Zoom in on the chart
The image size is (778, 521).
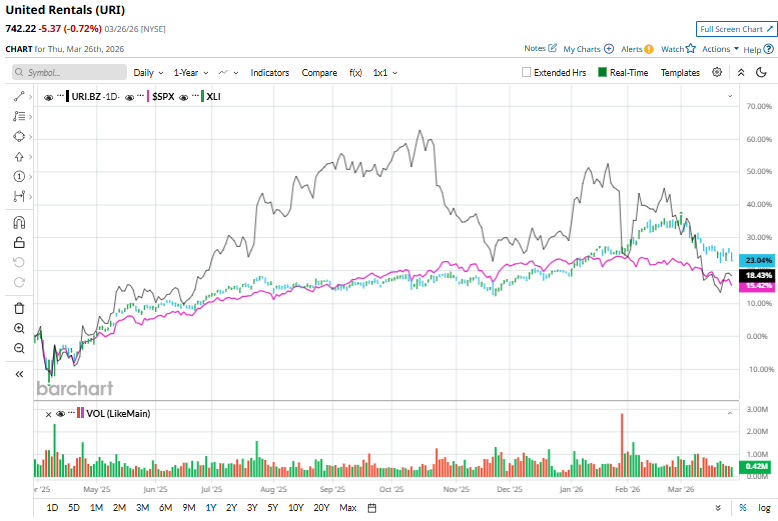tap(19, 328)
